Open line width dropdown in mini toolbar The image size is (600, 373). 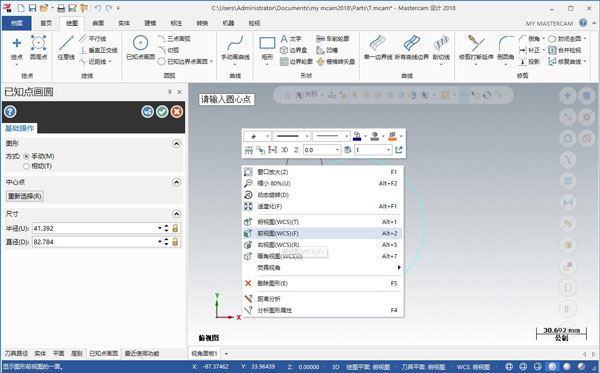click(346, 136)
